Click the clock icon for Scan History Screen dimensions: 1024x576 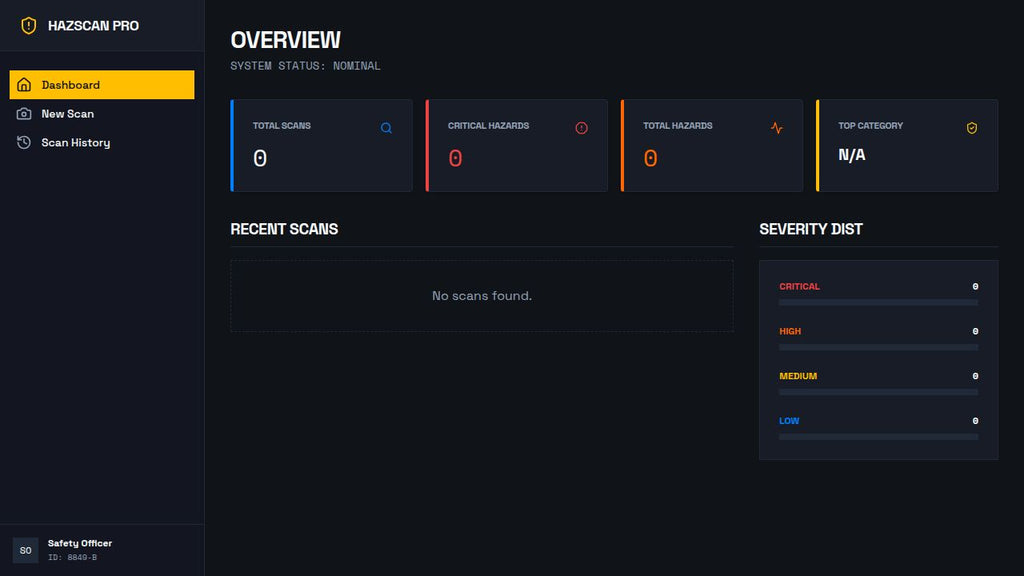tap(24, 143)
